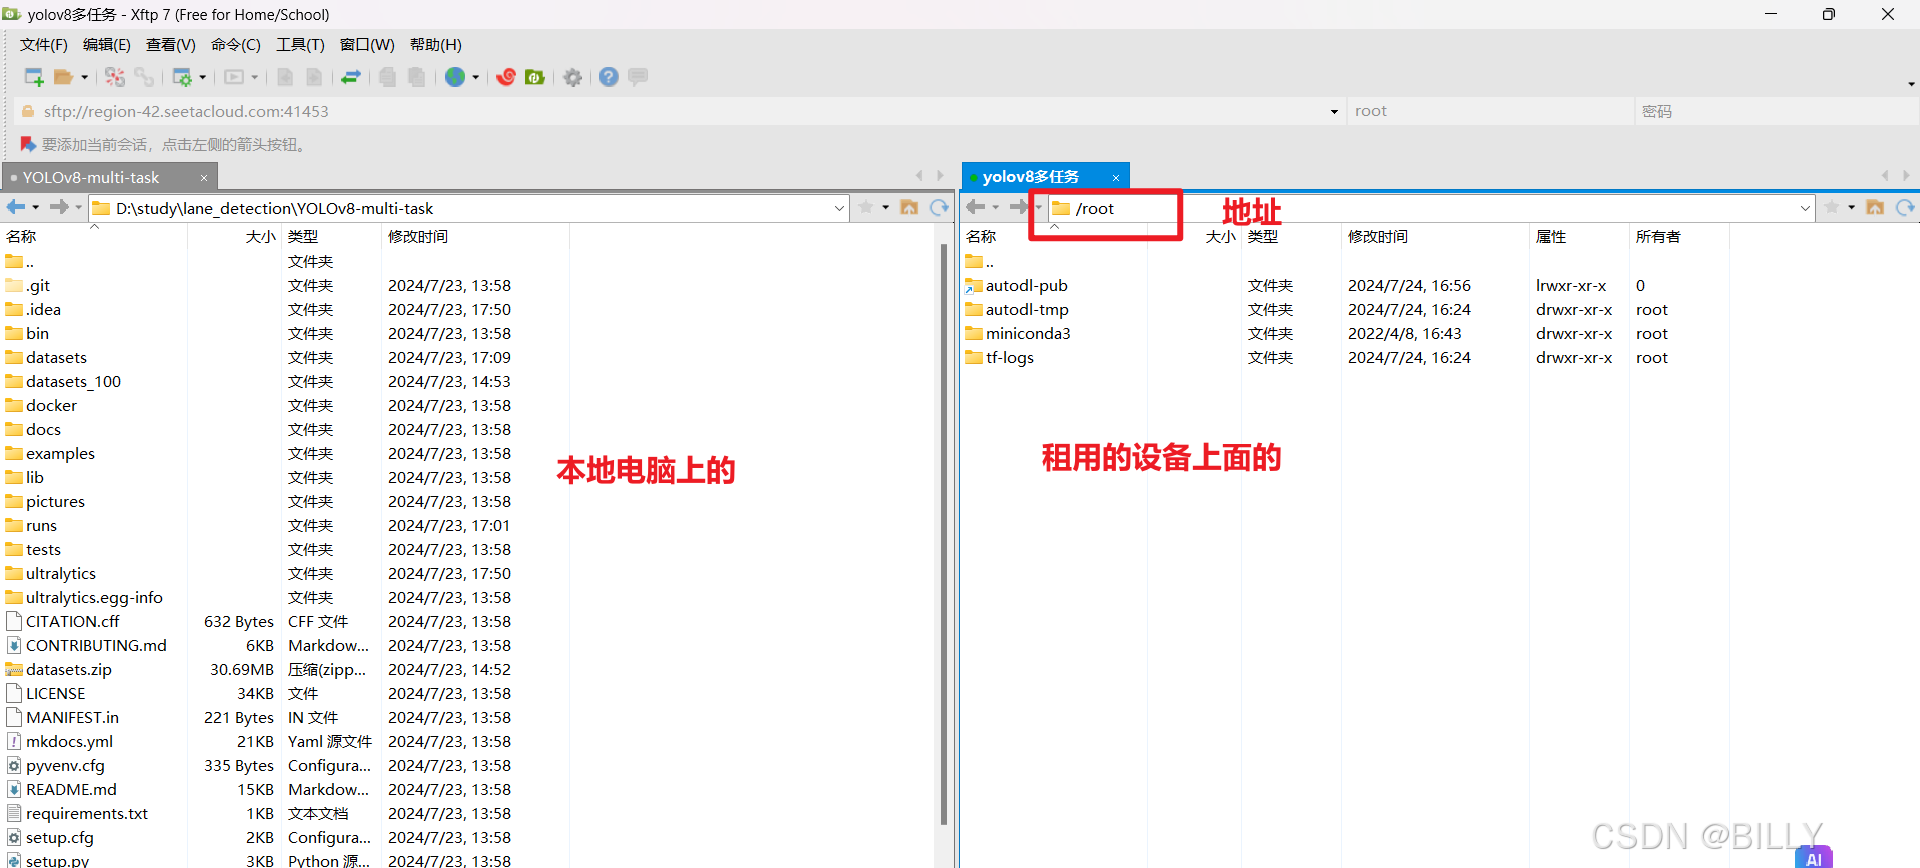Expand the remote /root path dropdown

(1805, 208)
